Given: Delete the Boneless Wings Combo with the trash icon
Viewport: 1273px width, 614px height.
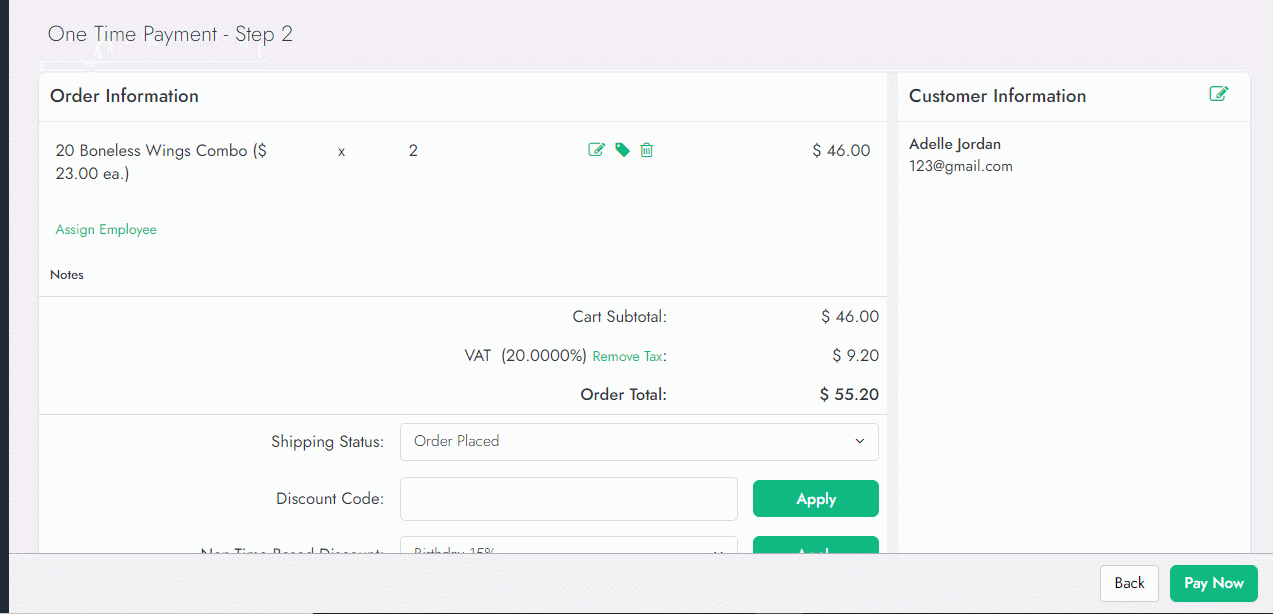Looking at the screenshot, I should pos(647,150).
